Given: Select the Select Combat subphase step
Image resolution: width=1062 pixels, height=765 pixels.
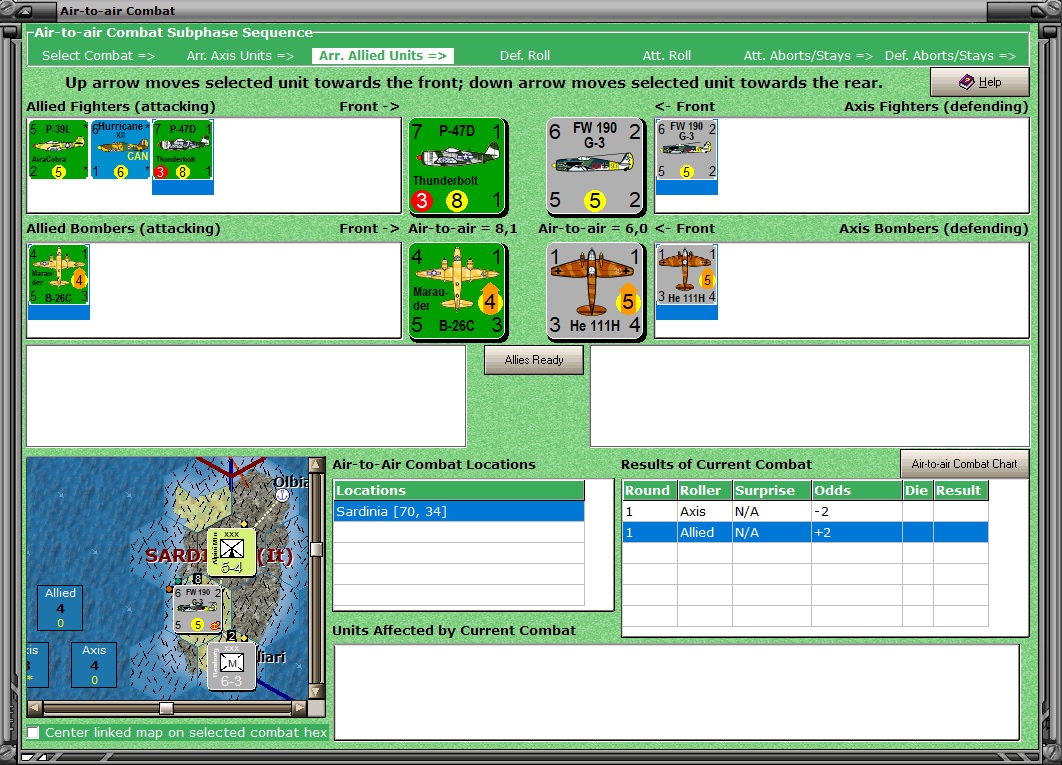Looking at the screenshot, I should pos(98,56).
